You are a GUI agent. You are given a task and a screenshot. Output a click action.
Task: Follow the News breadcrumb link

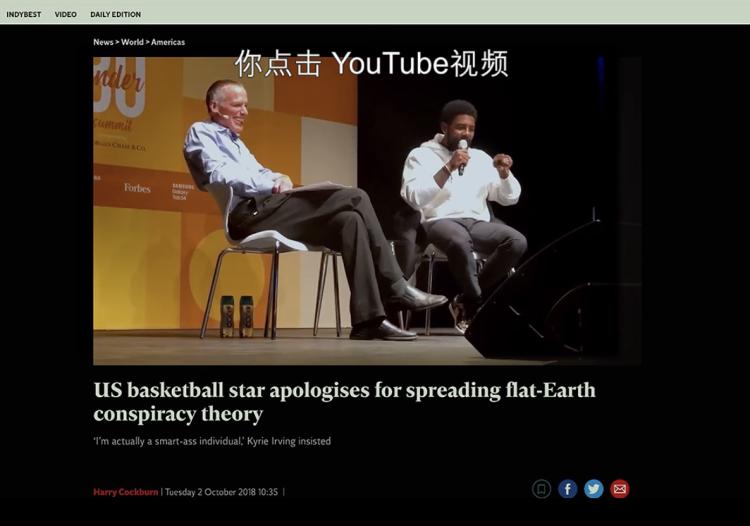tap(103, 42)
